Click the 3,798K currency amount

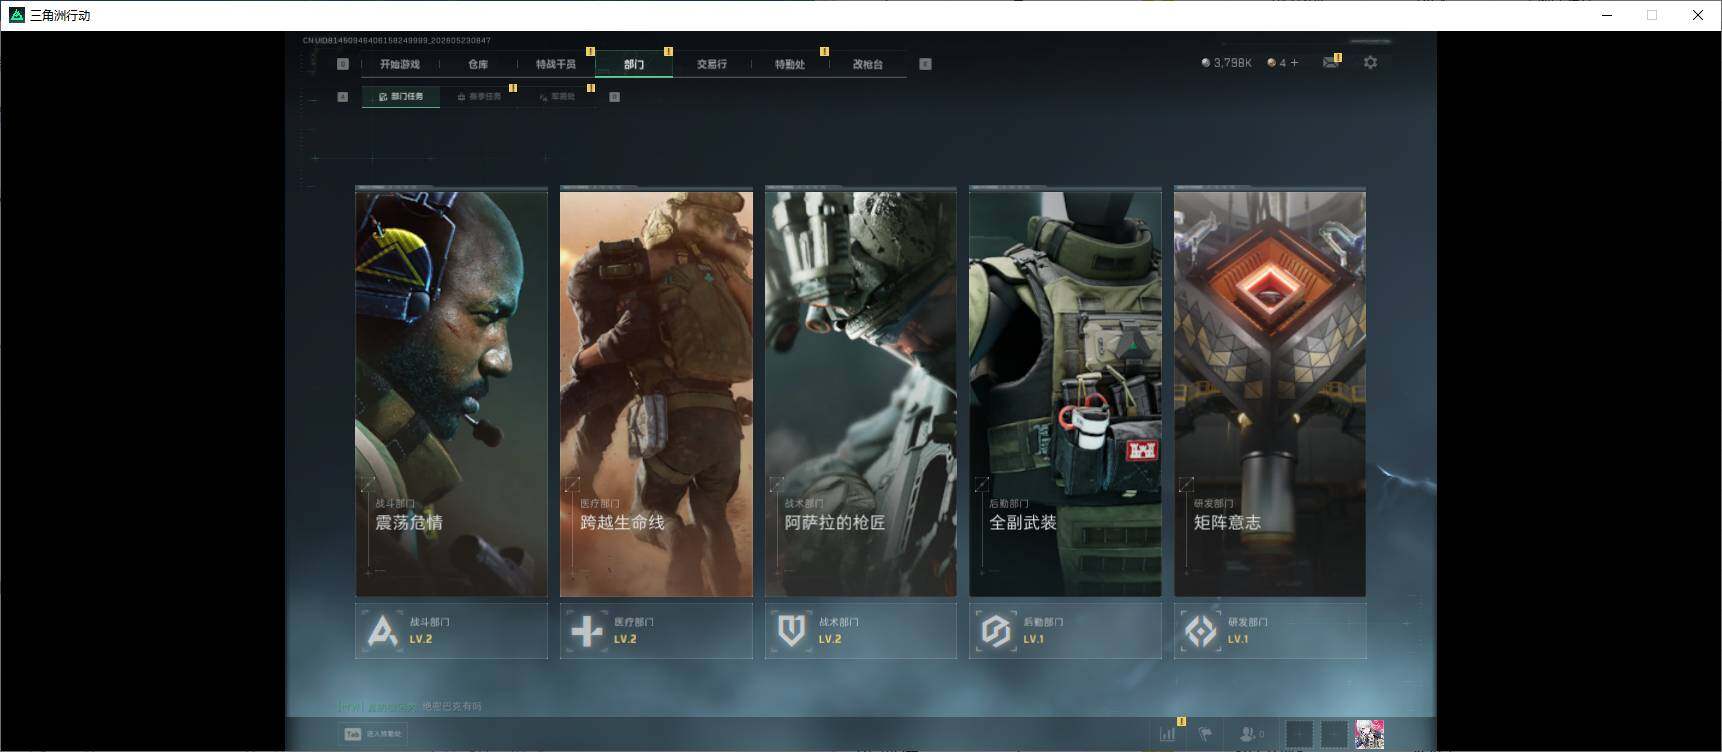click(1233, 62)
